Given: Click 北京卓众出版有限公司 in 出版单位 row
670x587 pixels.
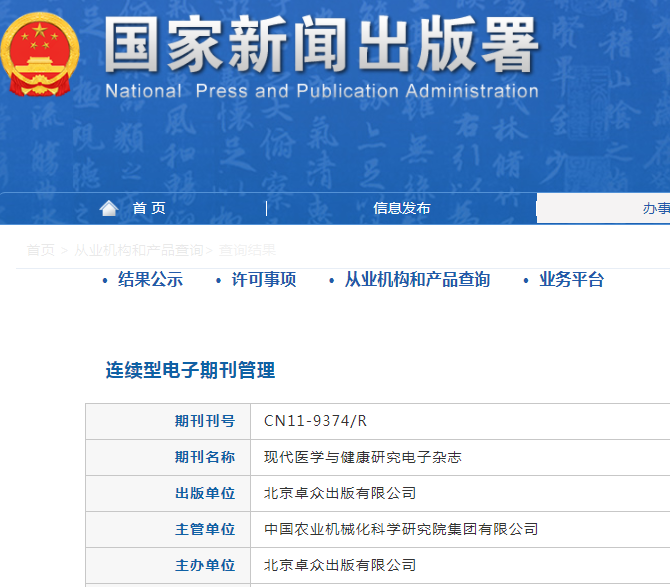Looking at the screenshot, I should click(340, 493).
